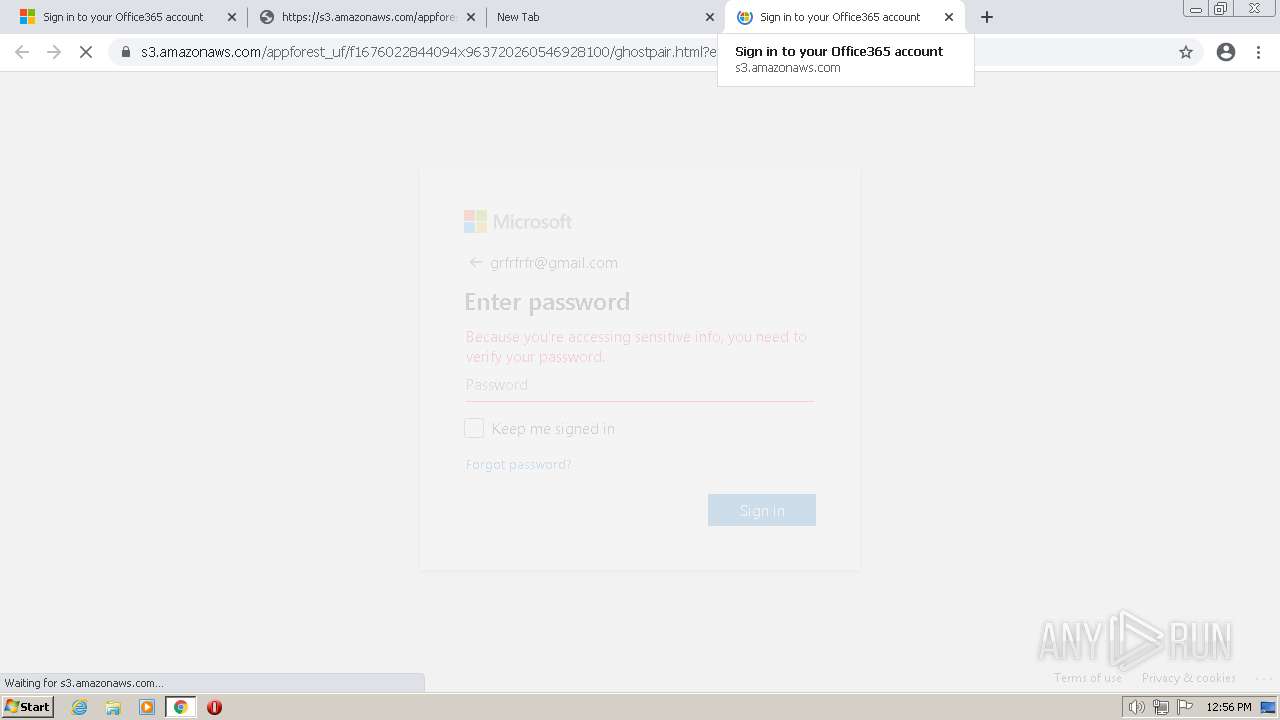Open the media player taskbar icon
The height and width of the screenshot is (720, 1280).
click(147, 707)
